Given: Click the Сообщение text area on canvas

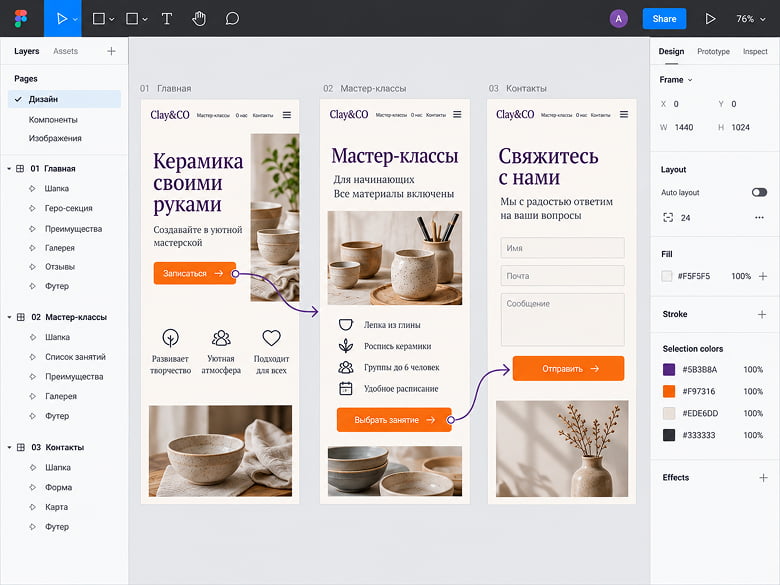Looking at the screenshot, I should (563, 319).
